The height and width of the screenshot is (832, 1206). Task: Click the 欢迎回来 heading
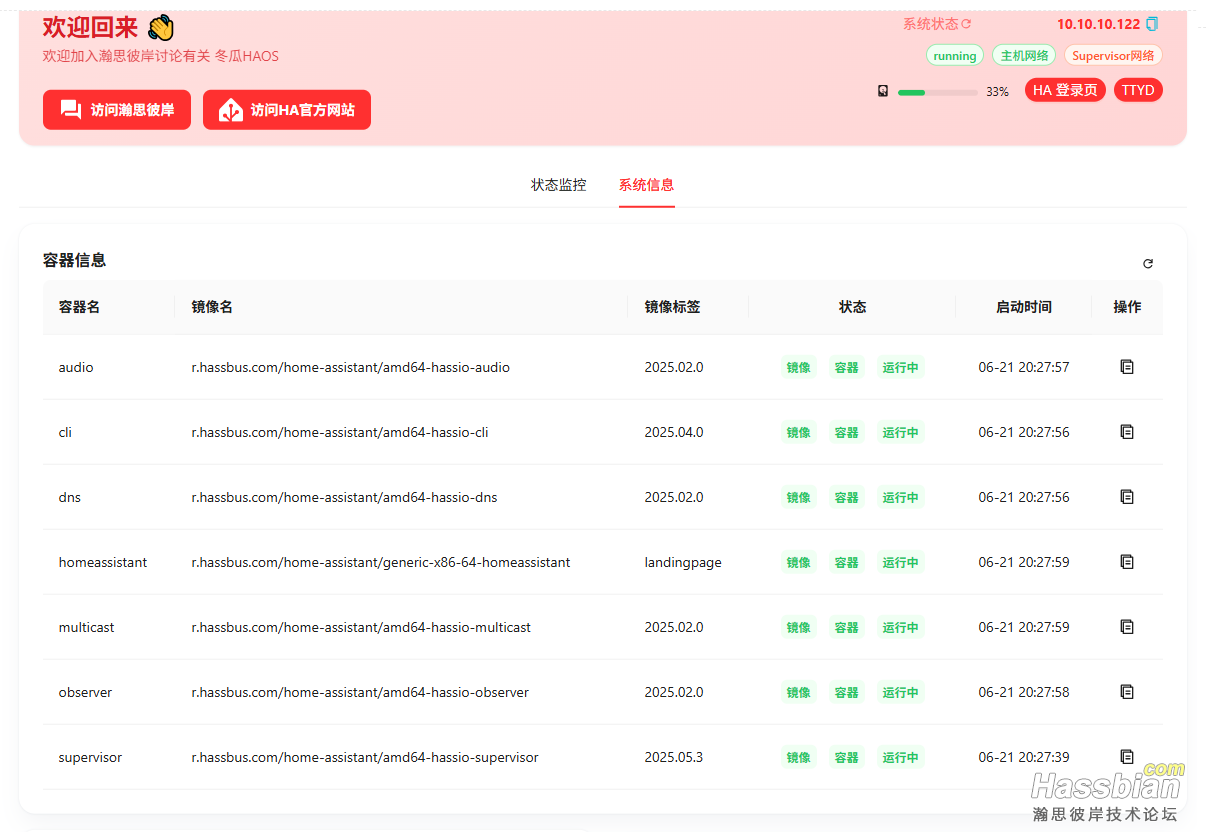click(x=90, y=27)
